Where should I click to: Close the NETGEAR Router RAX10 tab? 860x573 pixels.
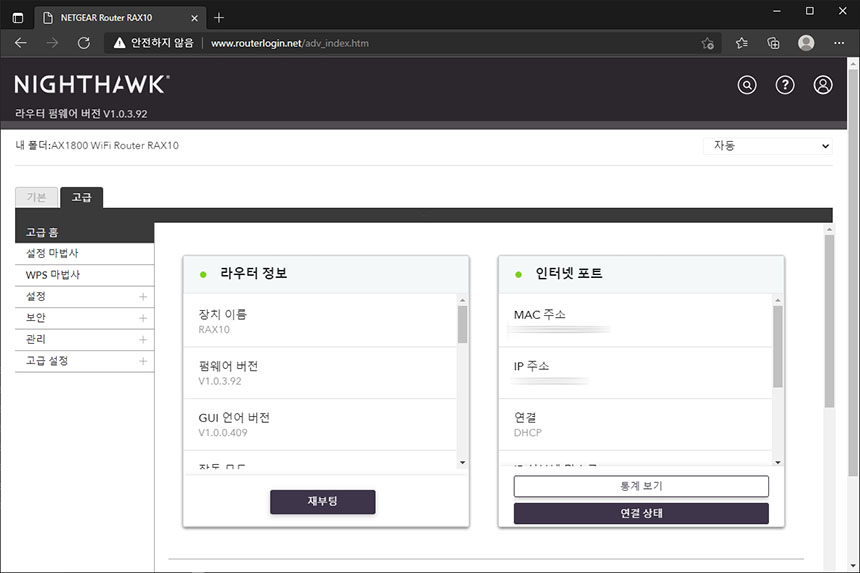(x=194, y=18)
